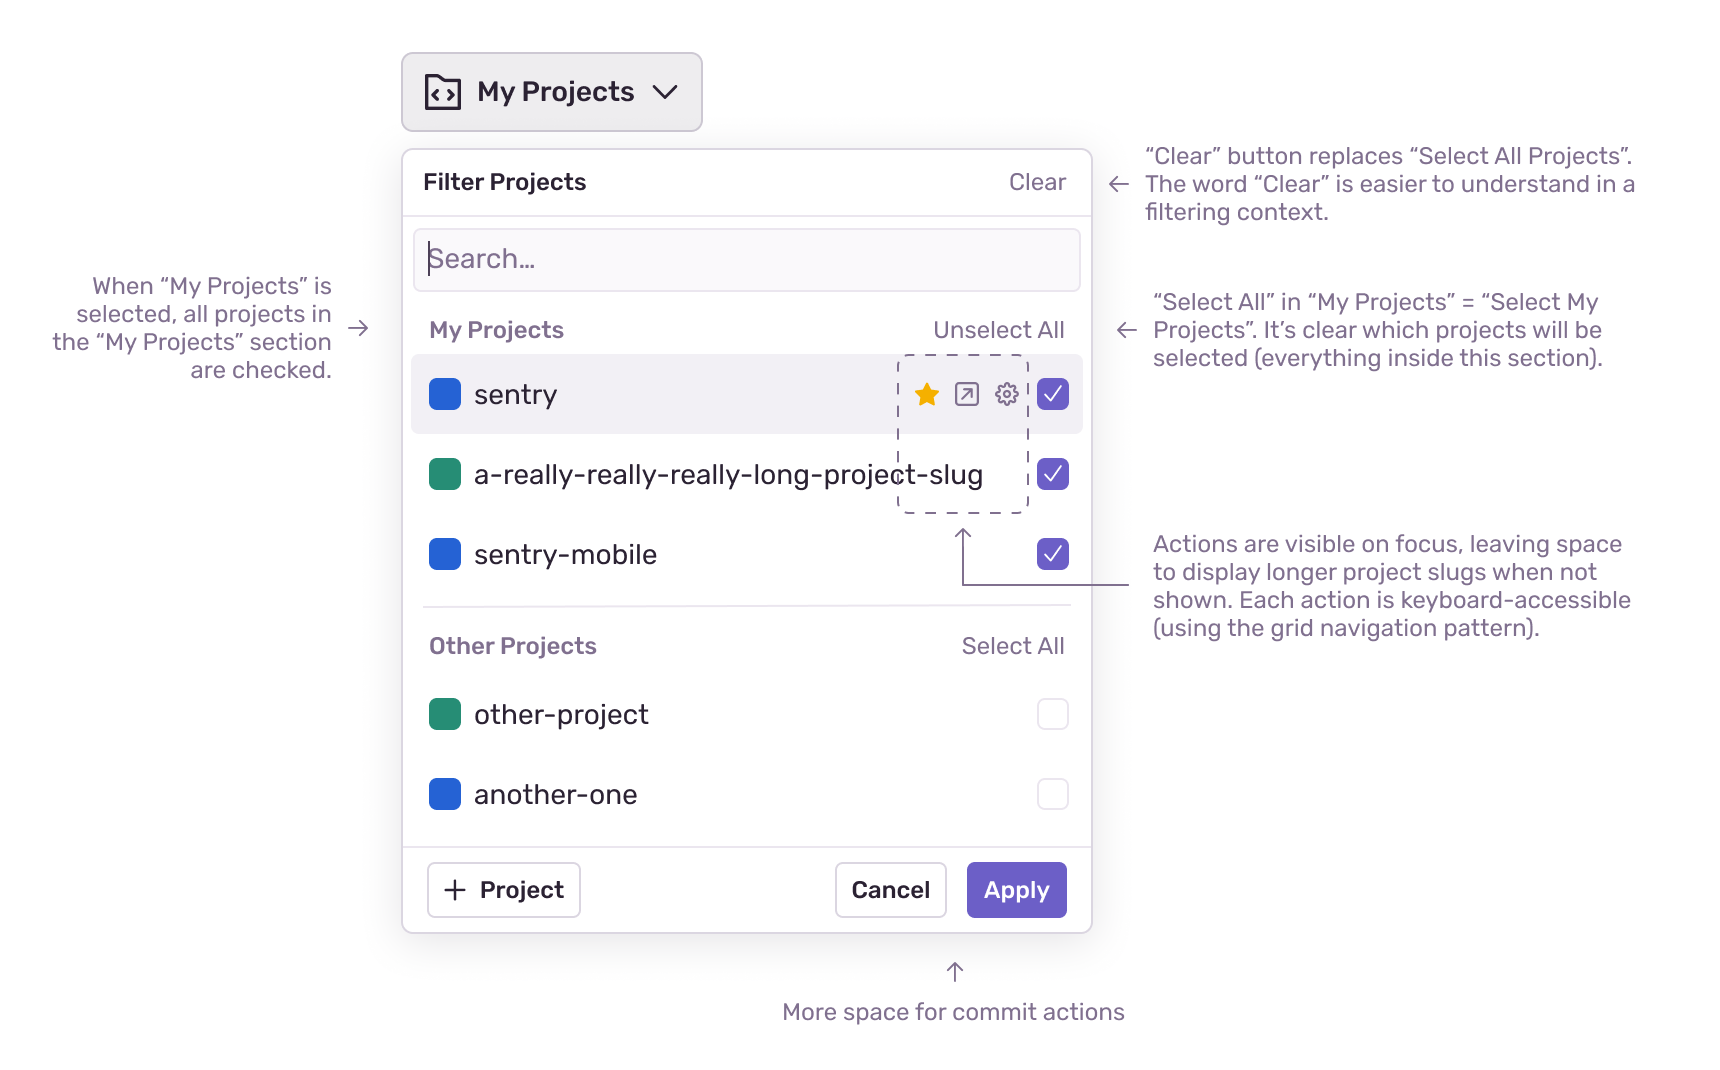Click the folder icon in My Projects button
The image size is (1720, 1070).
click(443, 91)
